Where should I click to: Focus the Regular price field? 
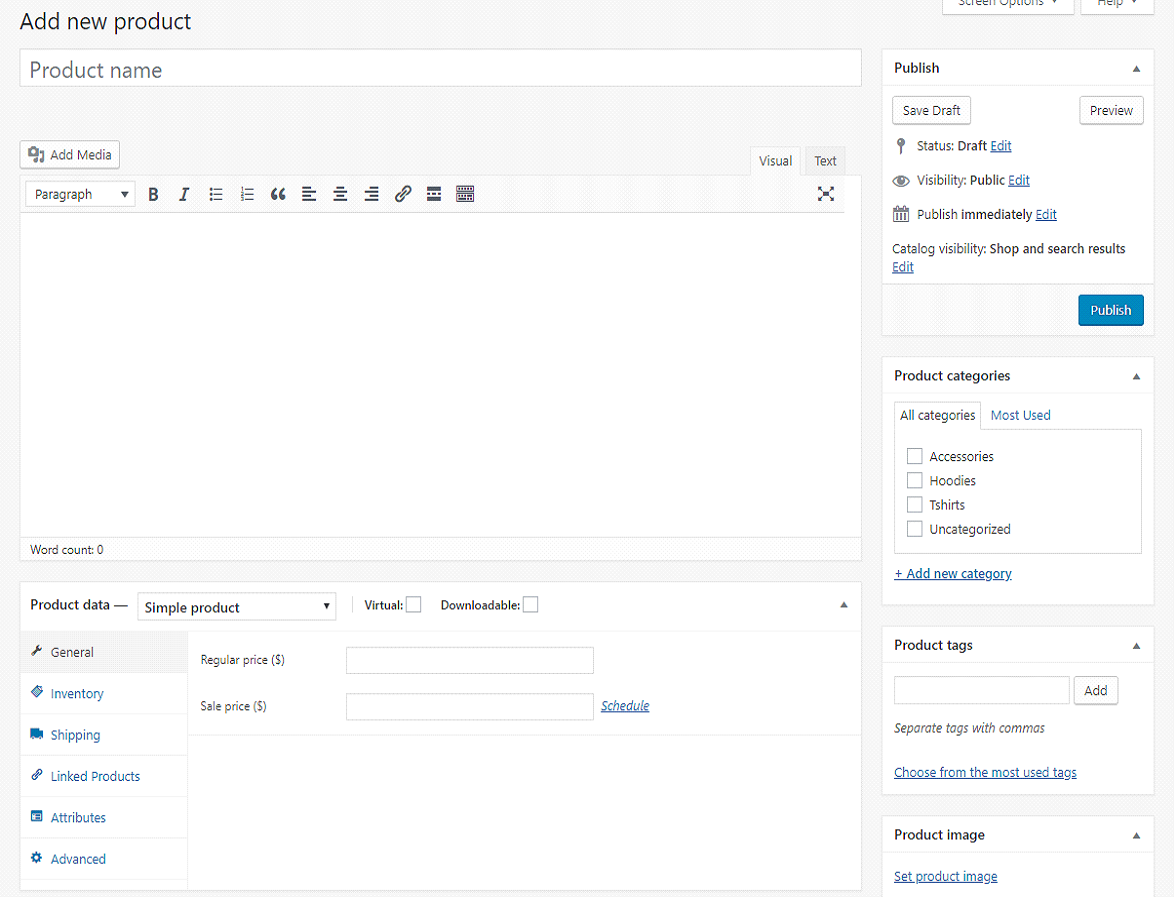click(470, 661)
